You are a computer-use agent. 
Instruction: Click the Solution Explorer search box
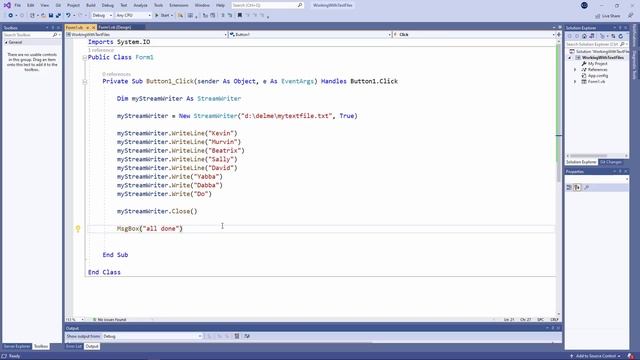click(596, 44)
